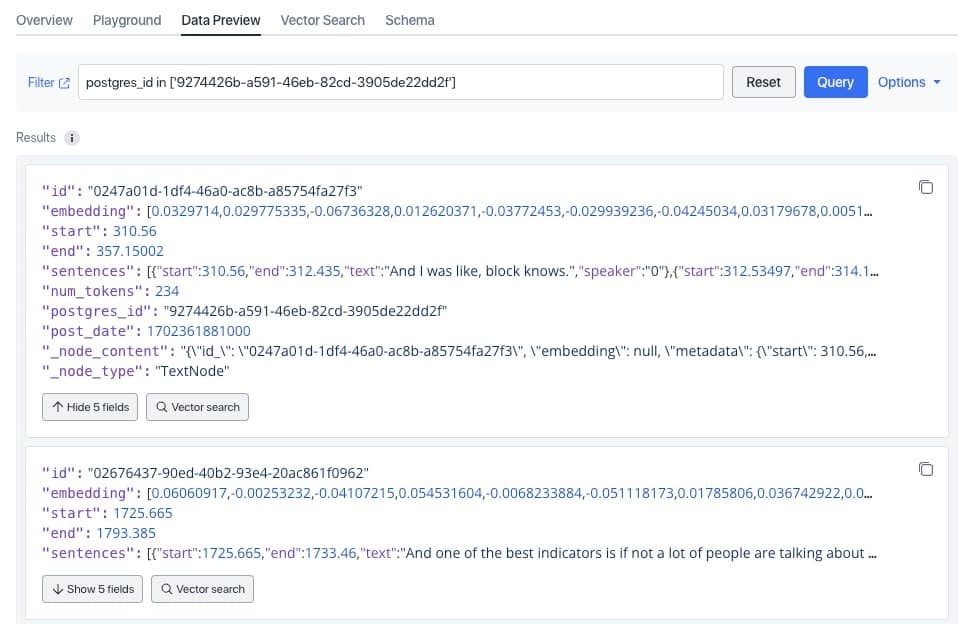Click the Results info icon
The height and width of the screenshot is (624, 970).
(x=72, y=138)
